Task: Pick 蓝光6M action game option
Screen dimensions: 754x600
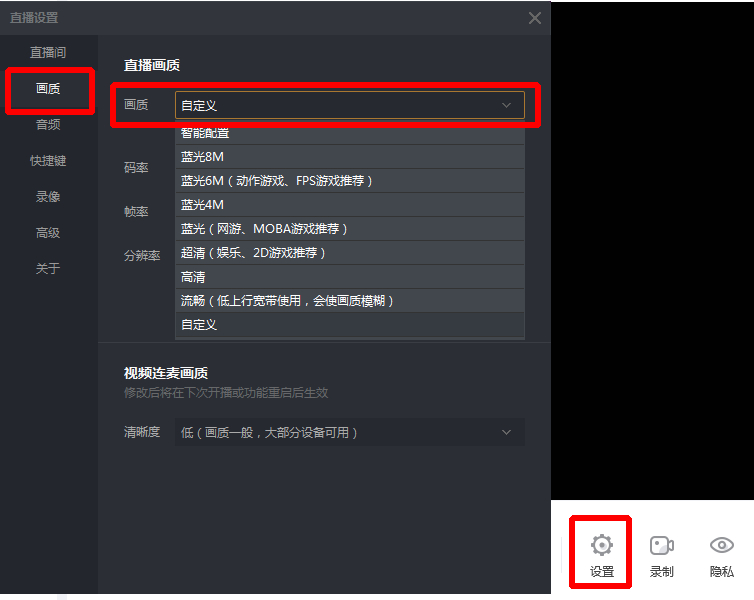Action: pyautogui.click(x=350, y=181)
